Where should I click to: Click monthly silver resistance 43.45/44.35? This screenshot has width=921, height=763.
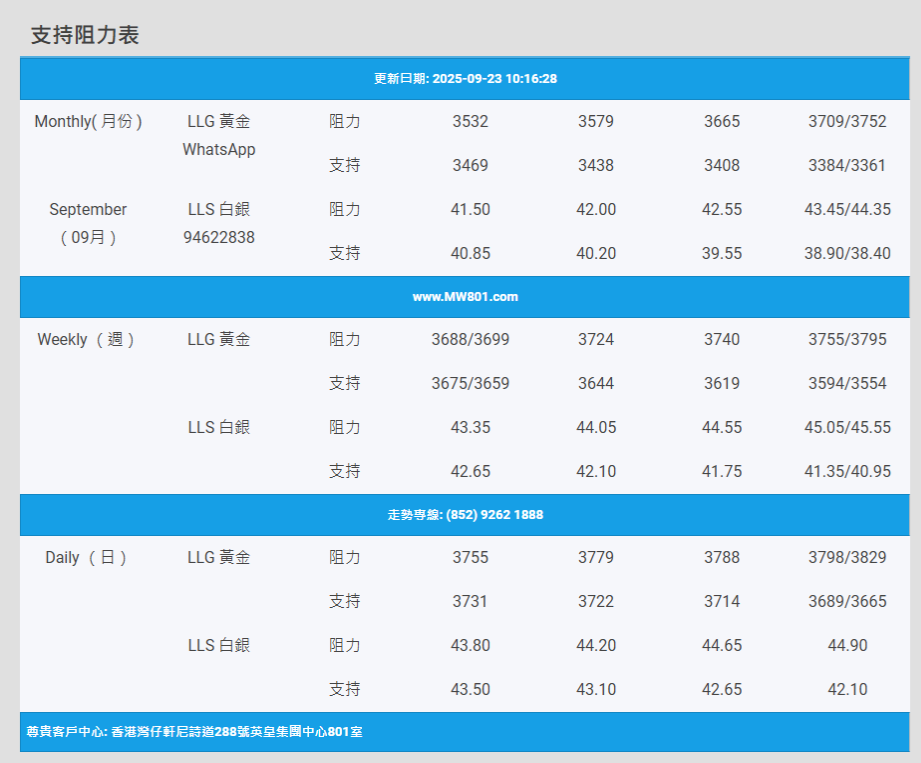(847, 209)
